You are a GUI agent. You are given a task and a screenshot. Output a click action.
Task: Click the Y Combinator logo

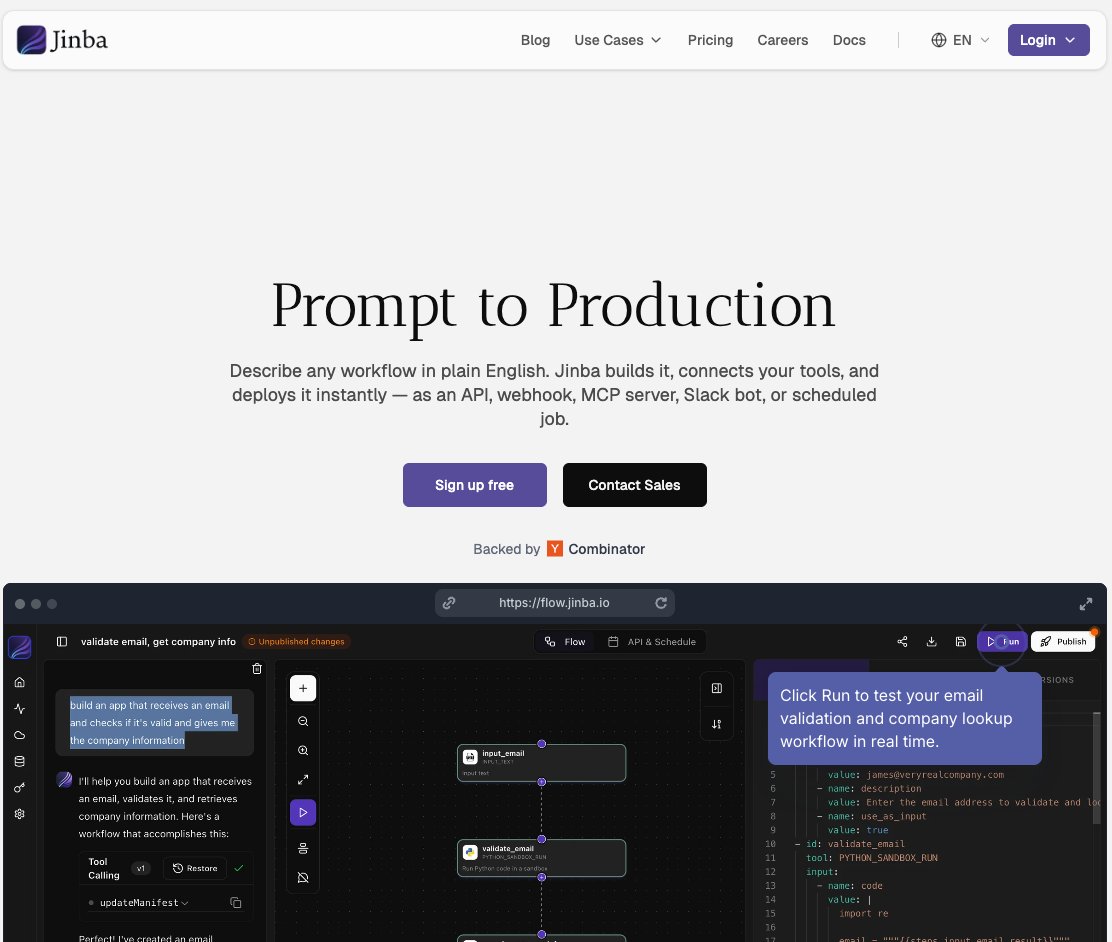tap(555, 549)
